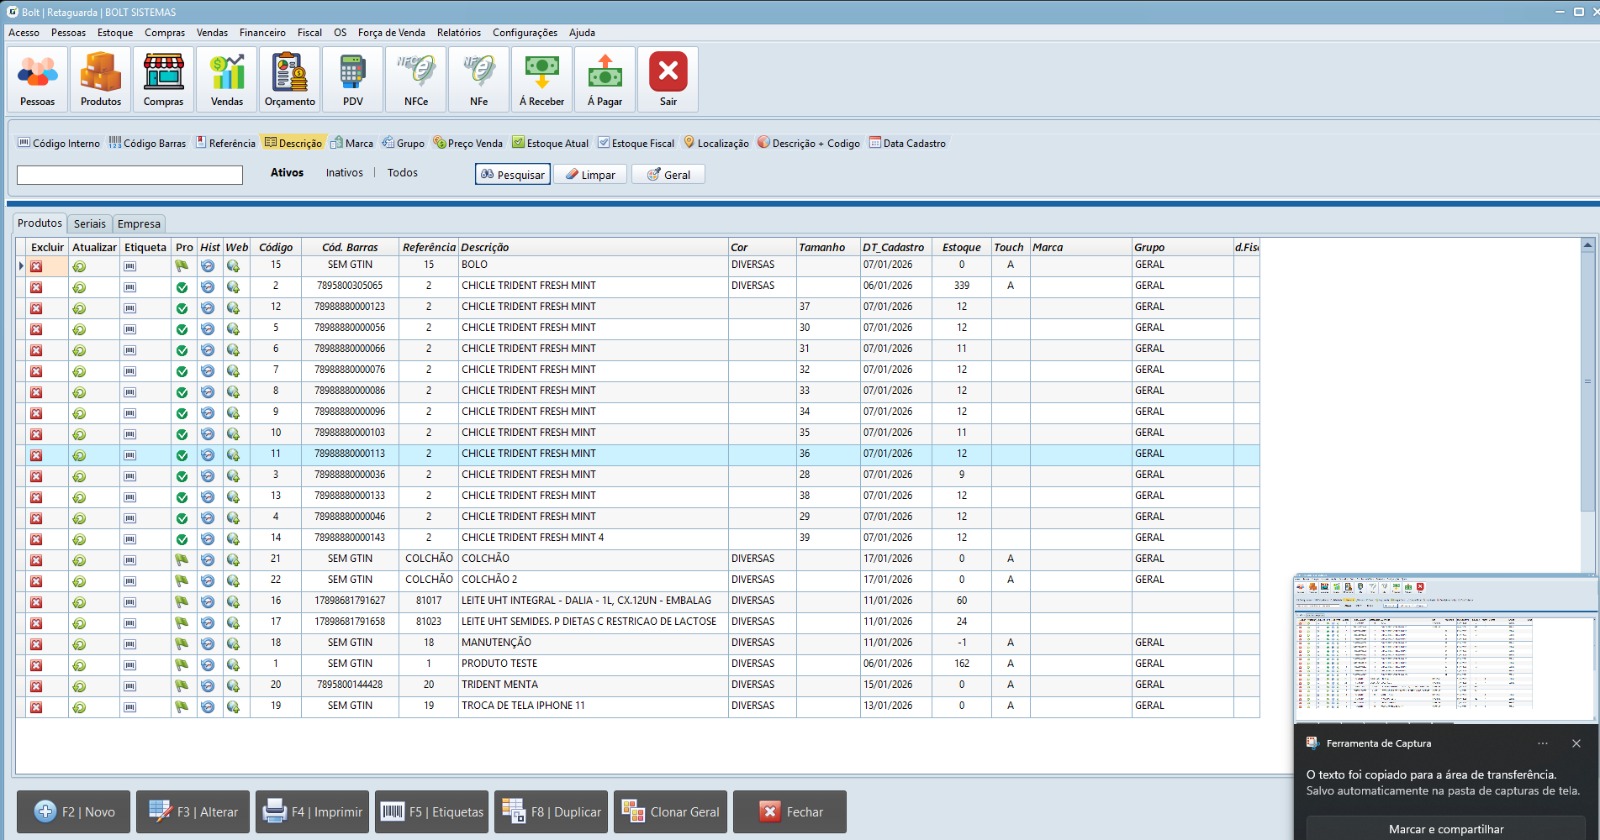The height and width of the screenshot is (840, 1600).
Task: Select Marca search filter
Action: pos(352,143)
